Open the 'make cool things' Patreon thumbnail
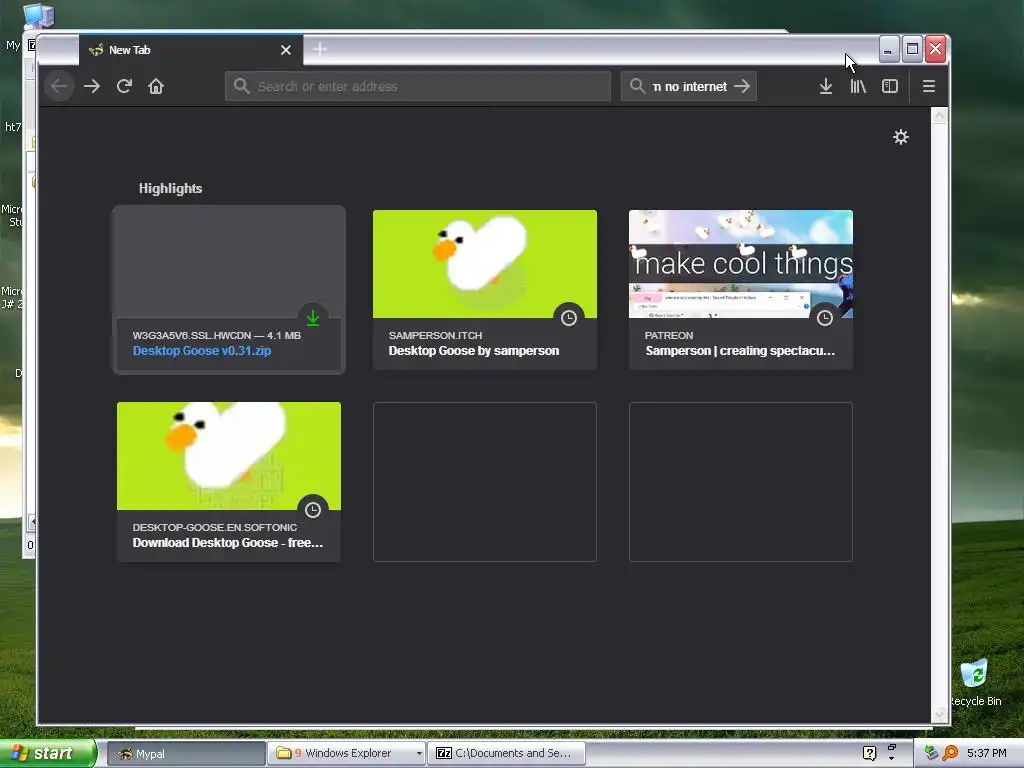The width and height of the screenshot is (1024, 768). coord(741,264)
